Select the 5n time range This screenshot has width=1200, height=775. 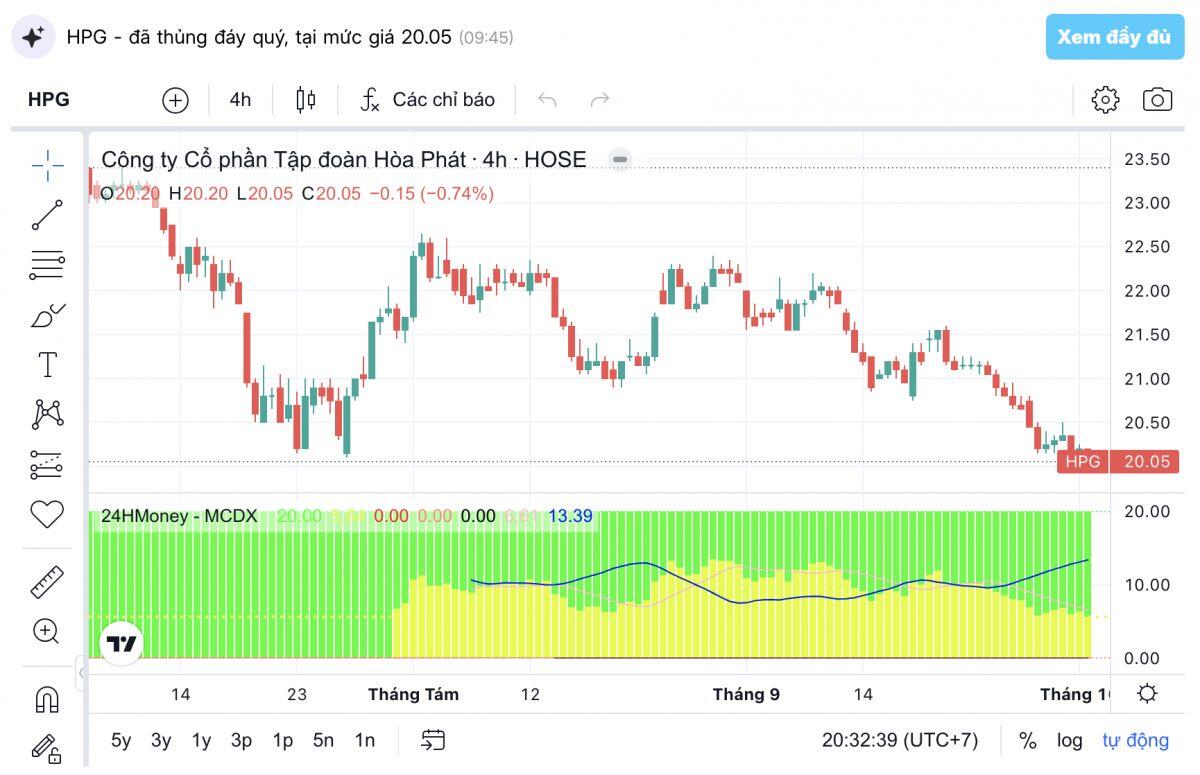pyautogui.click(x=323, y=740)
